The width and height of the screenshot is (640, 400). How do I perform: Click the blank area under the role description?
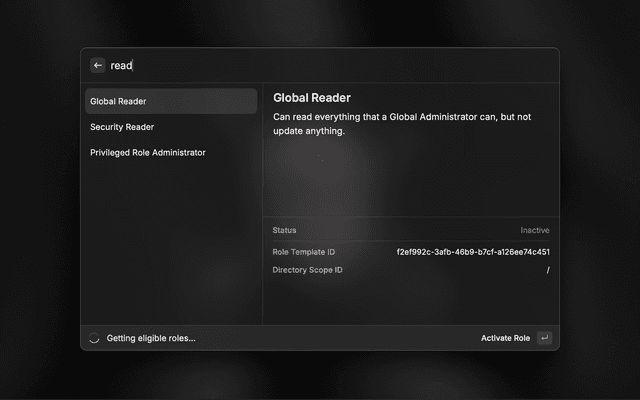click(x=410, y=180)
